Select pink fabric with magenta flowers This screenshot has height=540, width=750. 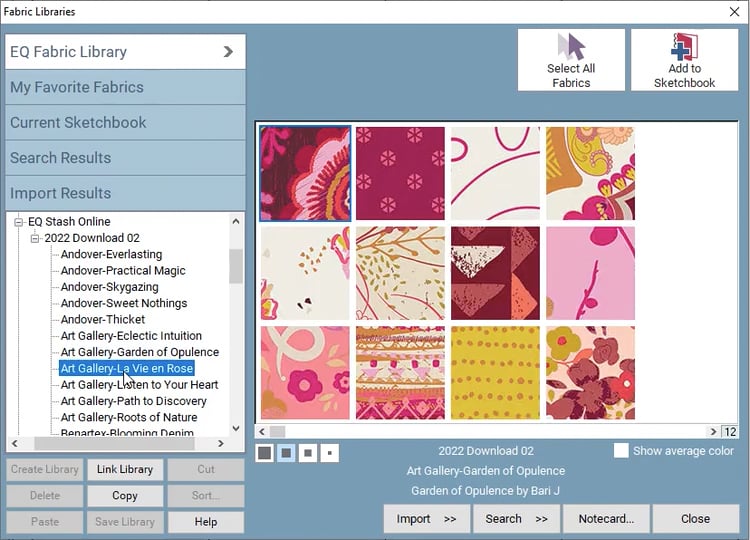(305, 373)
